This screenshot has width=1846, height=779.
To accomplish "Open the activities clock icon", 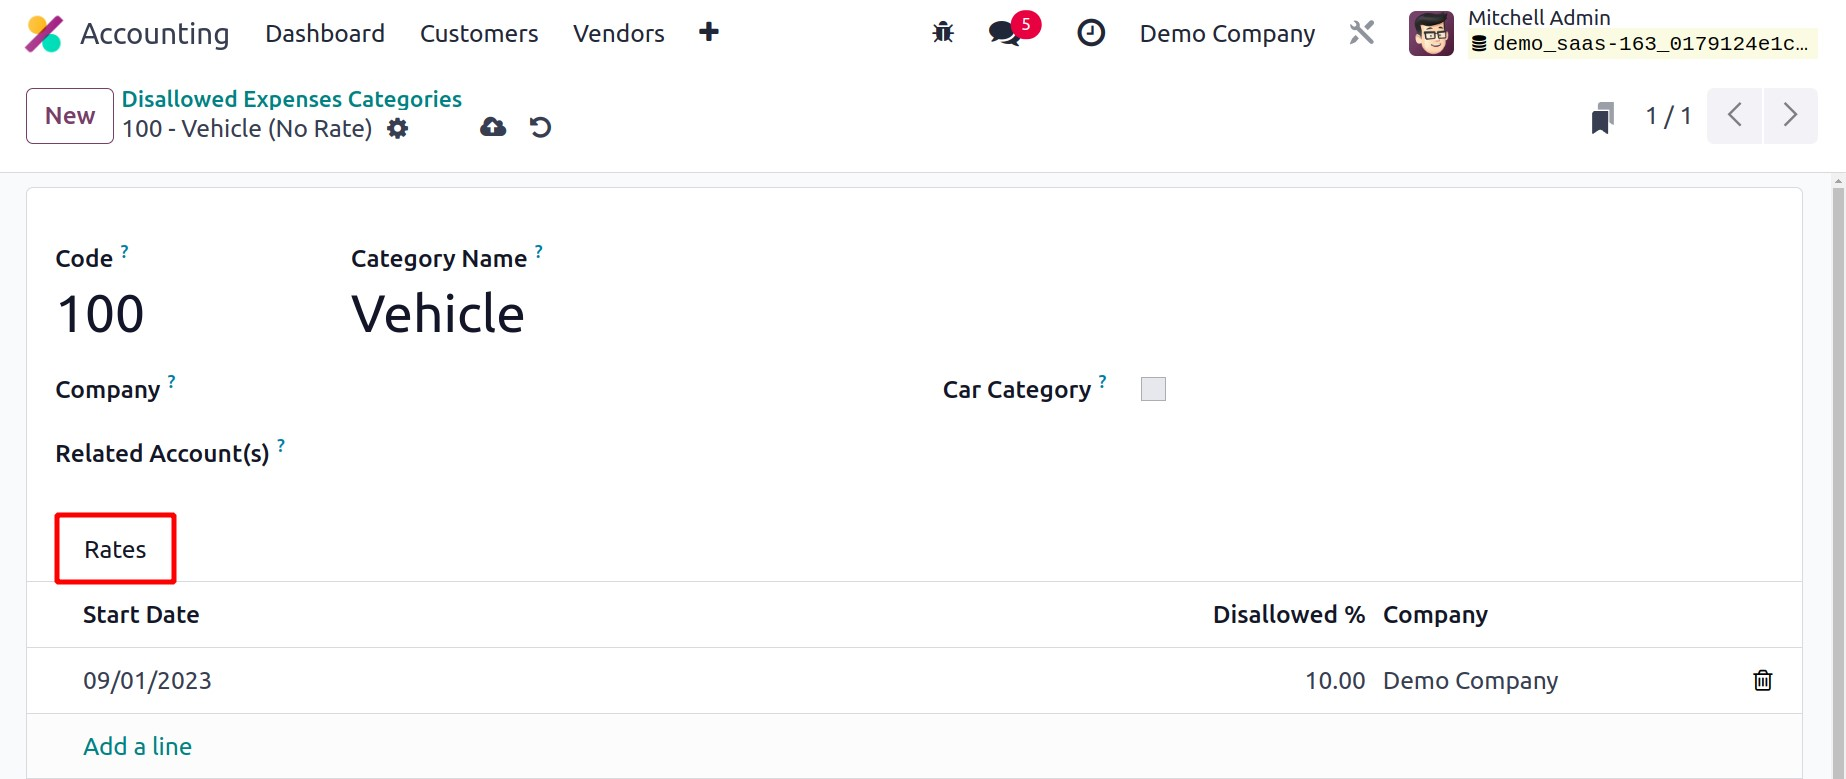I will (1091, 33).
